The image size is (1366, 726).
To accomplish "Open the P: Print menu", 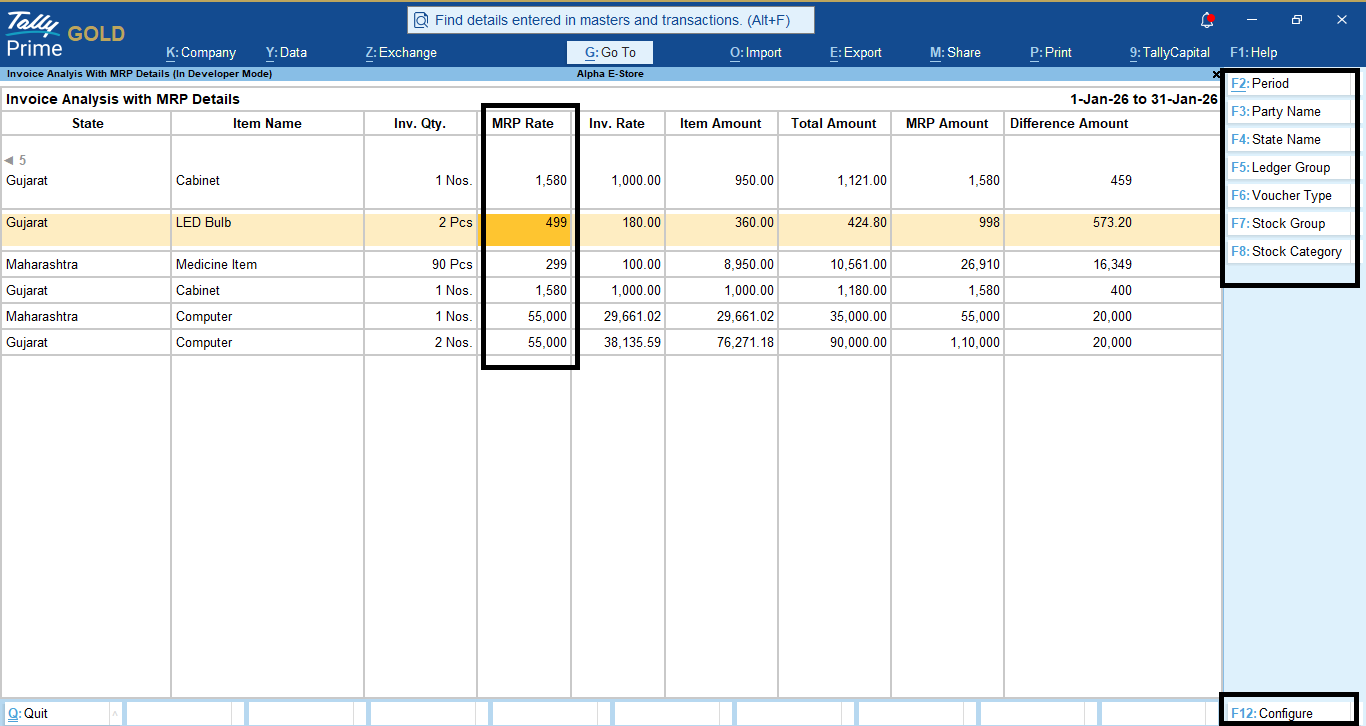I will coord(1051,53).
